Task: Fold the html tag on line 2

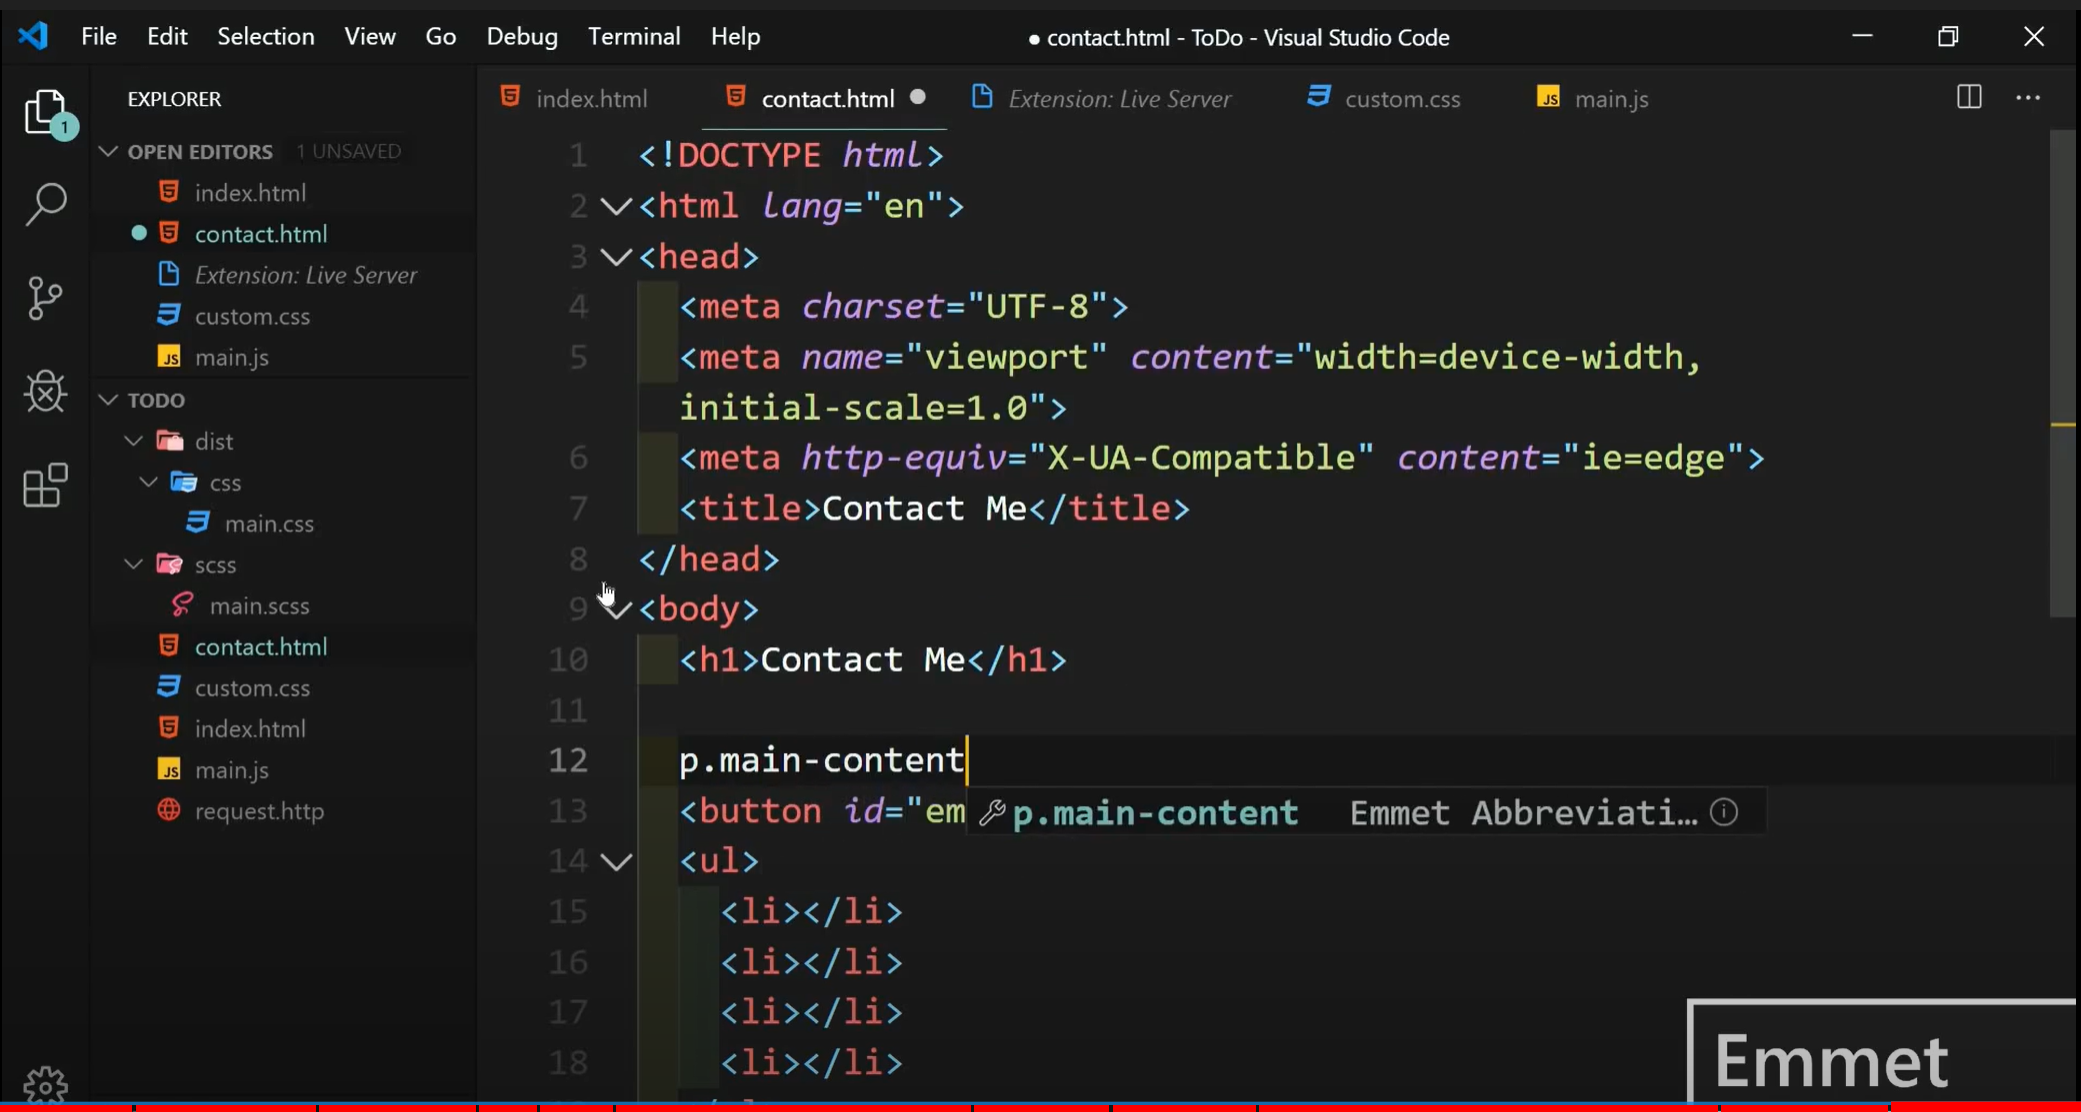Action: tap(615, 207)
